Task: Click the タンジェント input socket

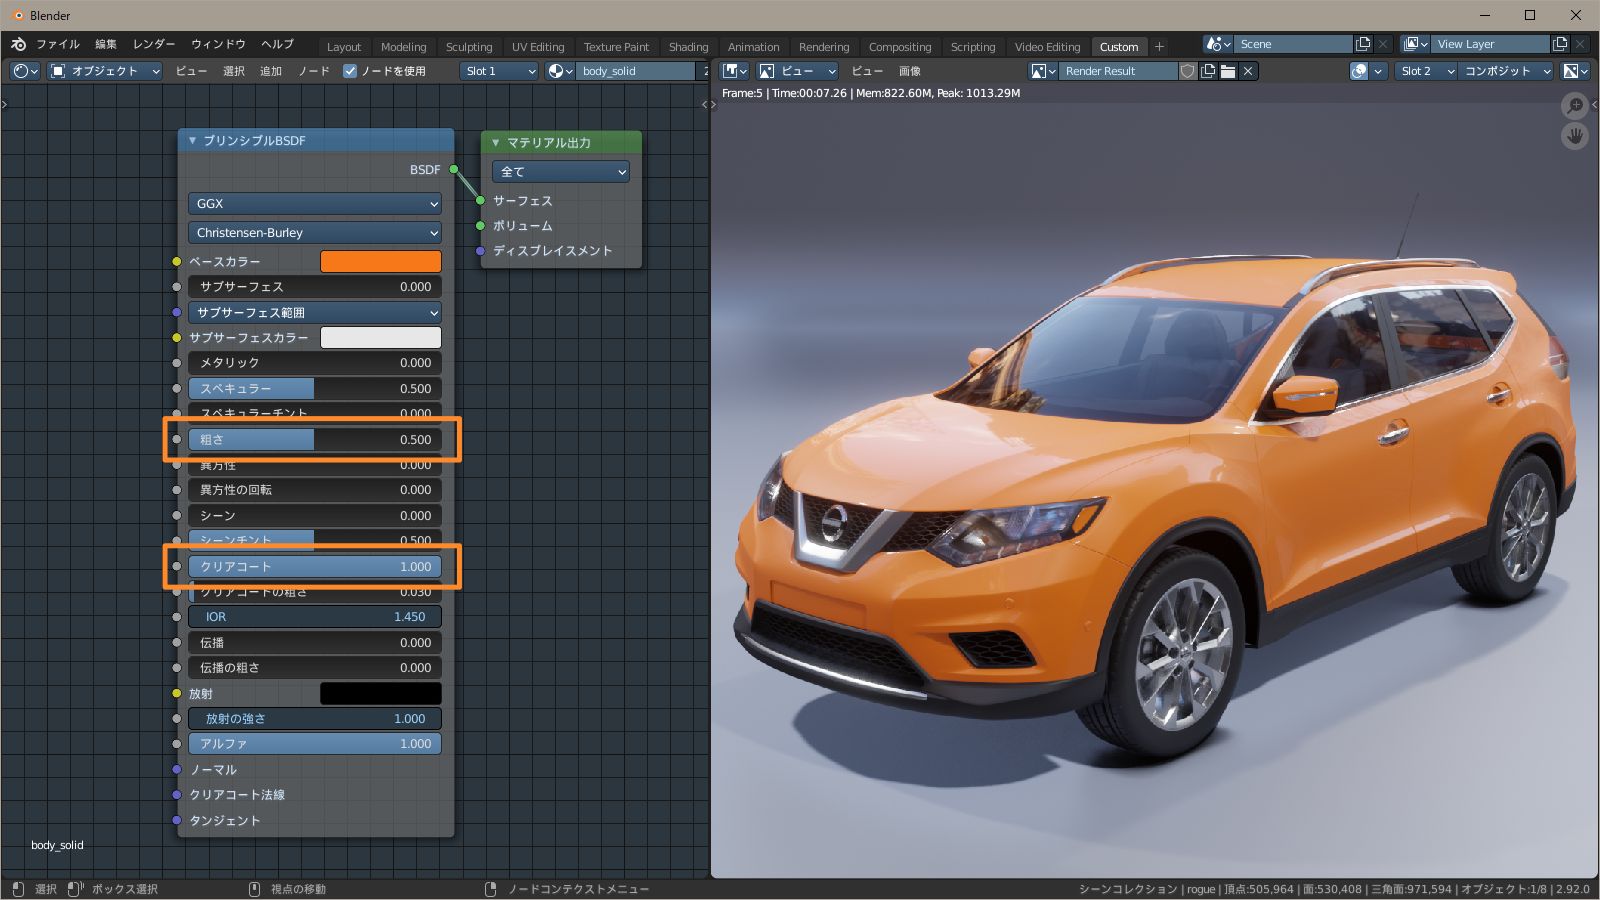Action: click(x=177, y=820)
